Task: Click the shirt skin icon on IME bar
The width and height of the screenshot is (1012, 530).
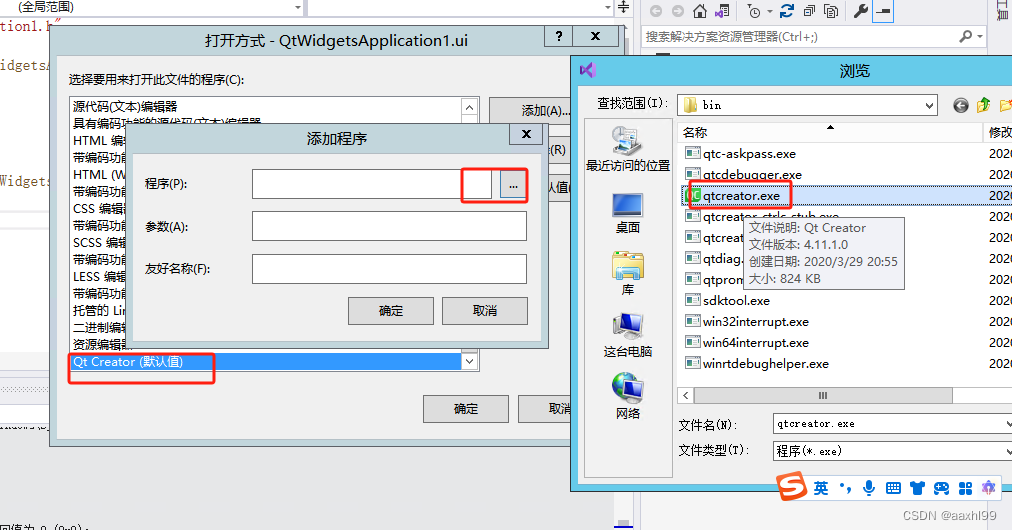Action: [x=917, y=488]
